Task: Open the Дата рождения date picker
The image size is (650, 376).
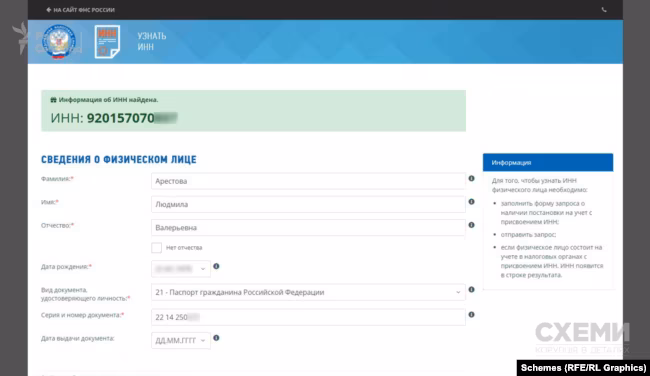Action: [181, 269]
